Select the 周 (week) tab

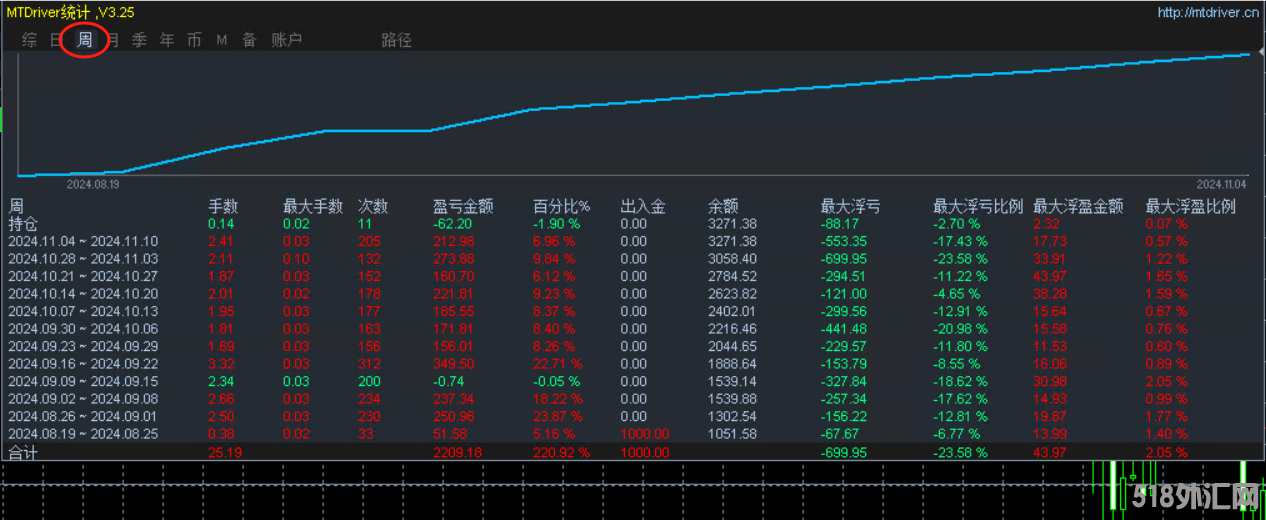pyautogui.click(x=85, y=40)
